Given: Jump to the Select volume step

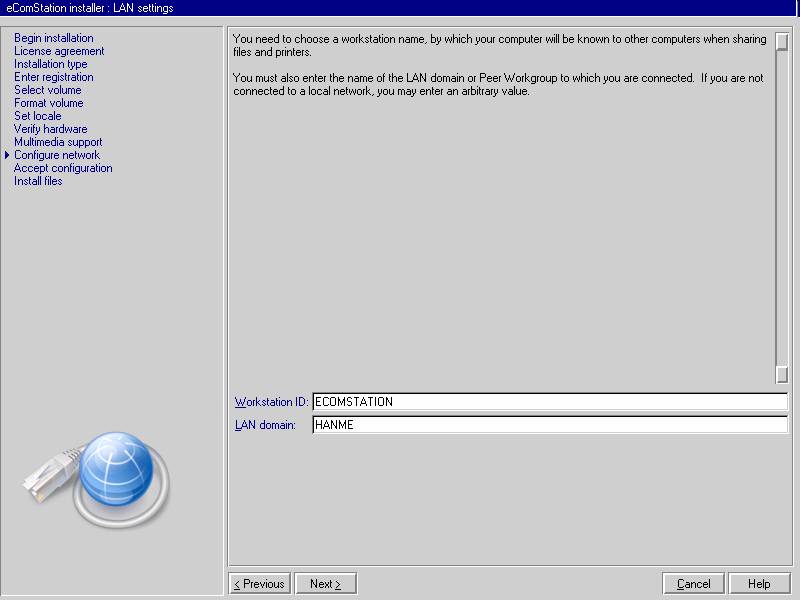Looking at the screenshot, I should [x=48, y=90].
